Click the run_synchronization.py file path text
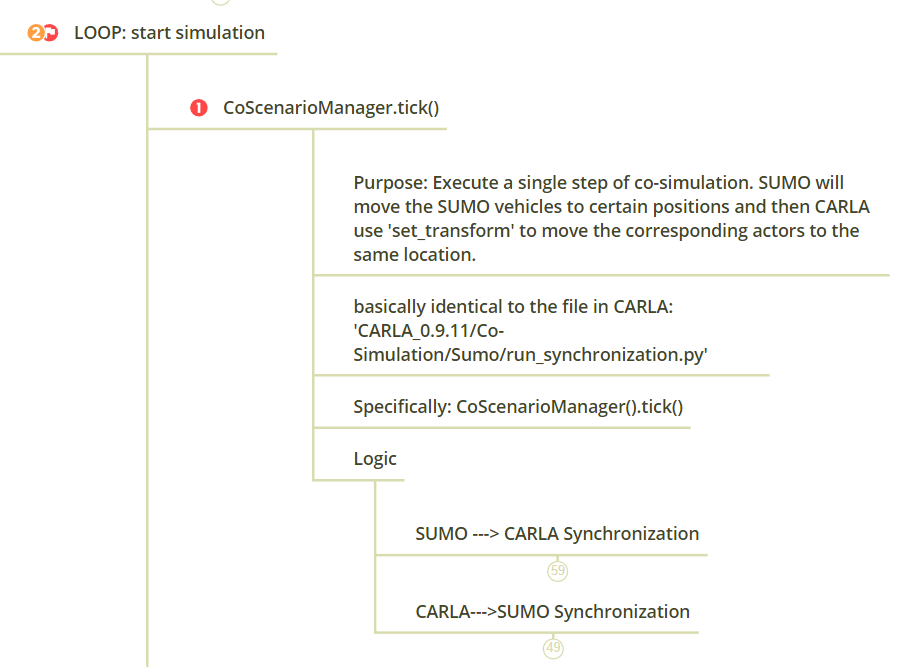The width and height of the screenshot is (907, 667). coord(530,355)
